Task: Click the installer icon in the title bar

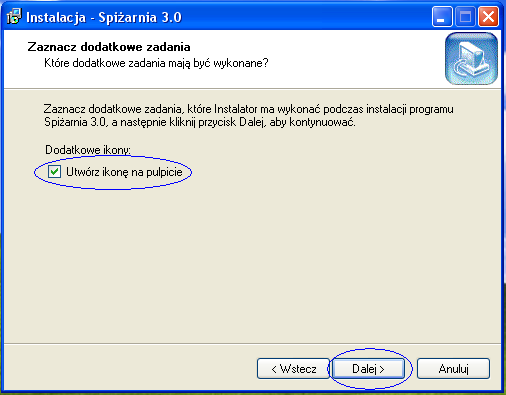Action: [x=14, y=17]
